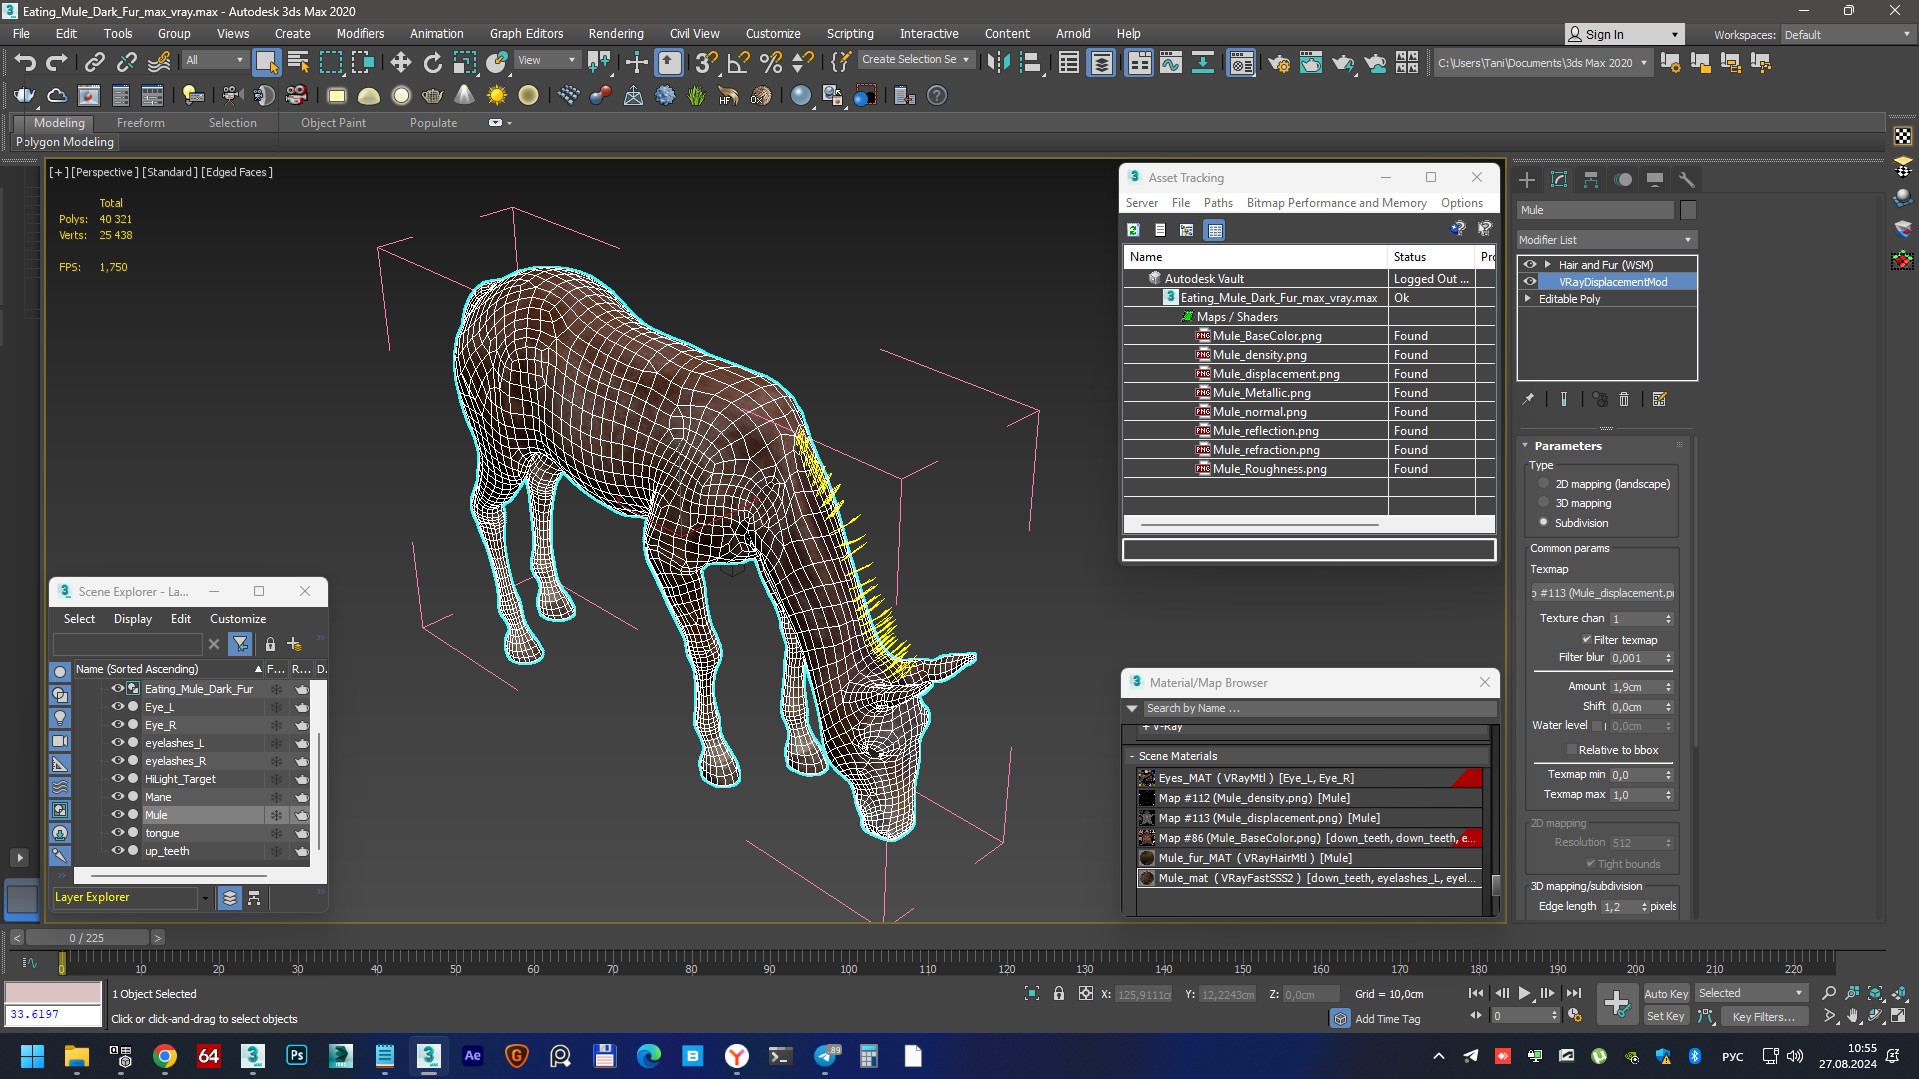
Task: Open Render Setup teapot icon
Action: [x=1278, y=63]
